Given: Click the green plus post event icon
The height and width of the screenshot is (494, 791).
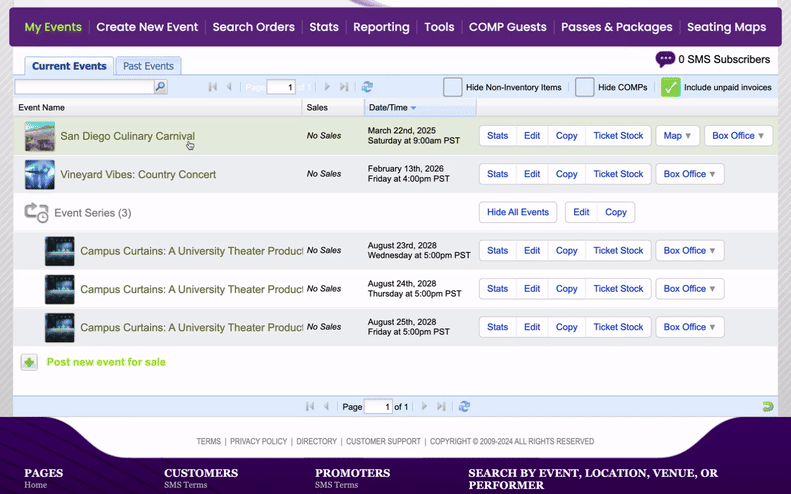Looking at the screenshot, I should click(x=29, y=362).
